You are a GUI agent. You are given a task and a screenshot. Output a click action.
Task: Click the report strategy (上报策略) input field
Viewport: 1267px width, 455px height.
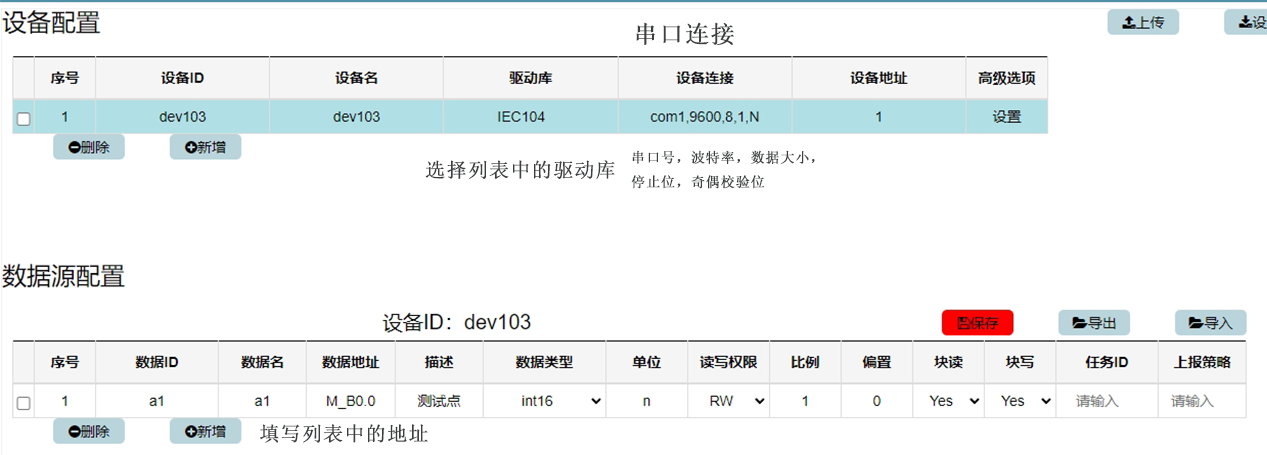tap(1203, 401)
